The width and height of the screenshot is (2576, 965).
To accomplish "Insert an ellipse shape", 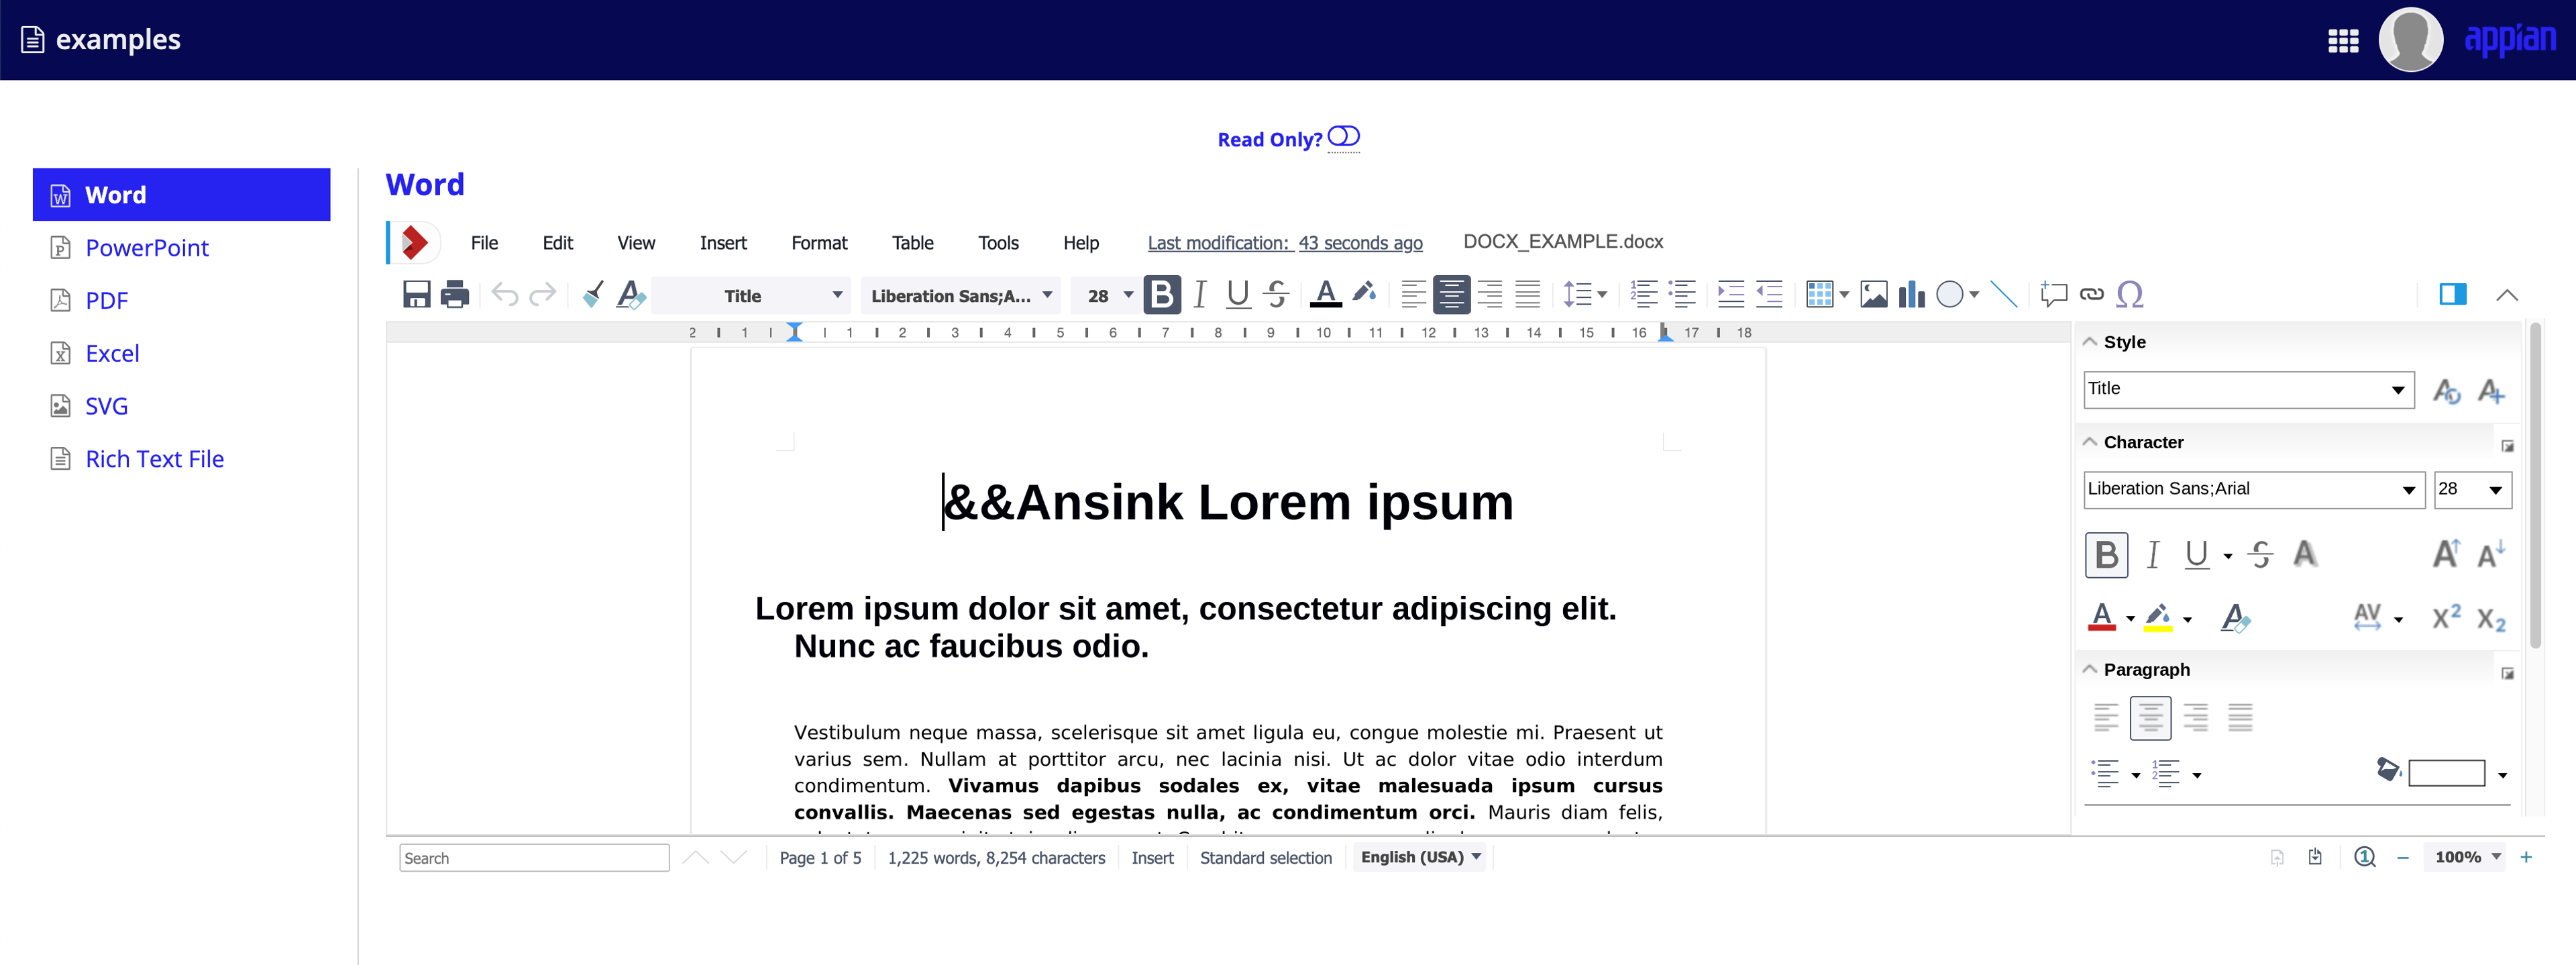I will [x=1949, y=295].
